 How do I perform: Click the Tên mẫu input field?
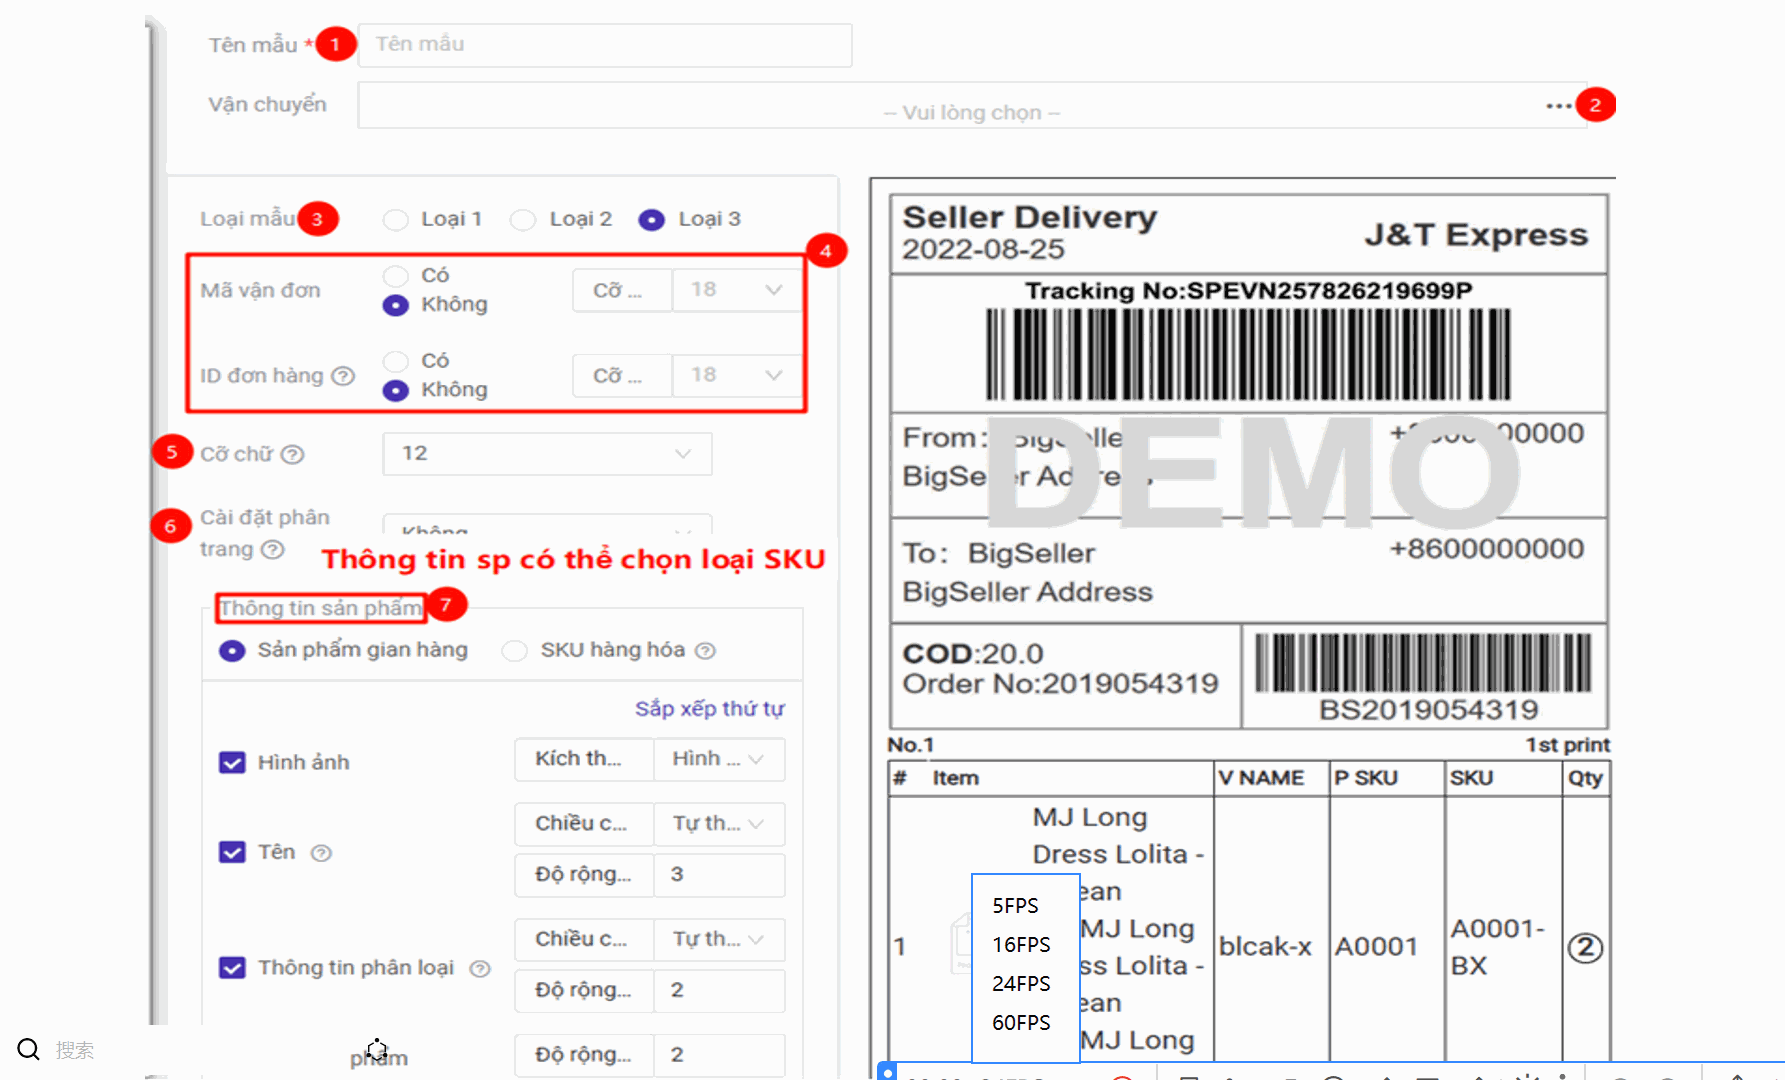[604, 45]
